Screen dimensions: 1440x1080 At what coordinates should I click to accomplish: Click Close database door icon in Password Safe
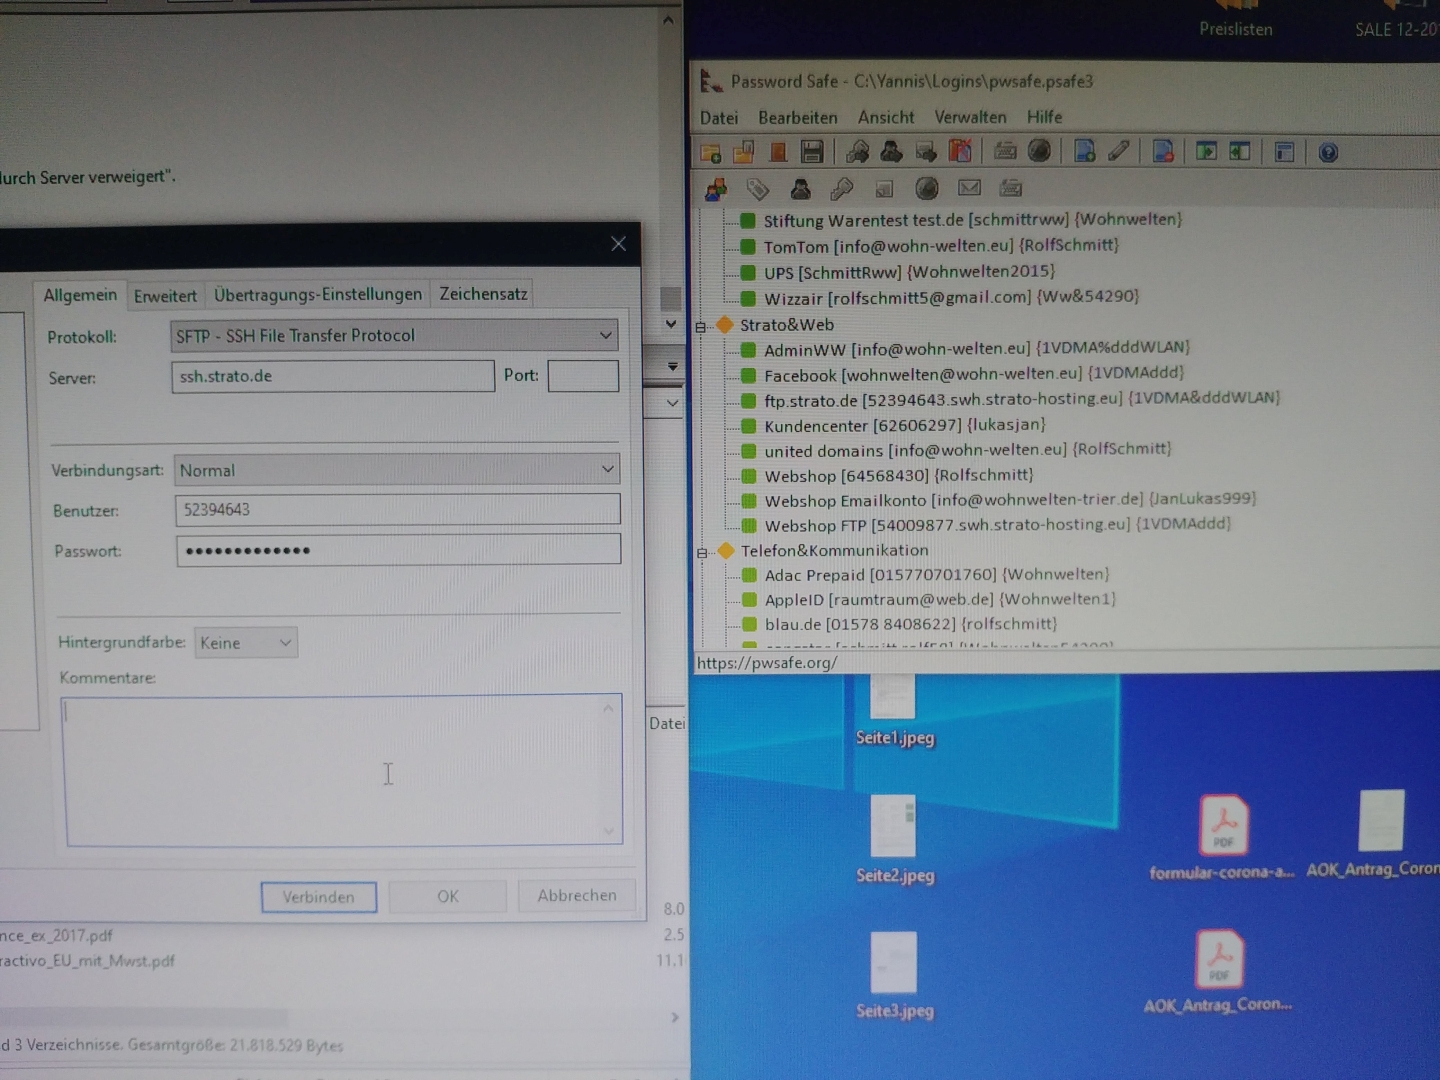pyautogui.click(x=778, y=152)
